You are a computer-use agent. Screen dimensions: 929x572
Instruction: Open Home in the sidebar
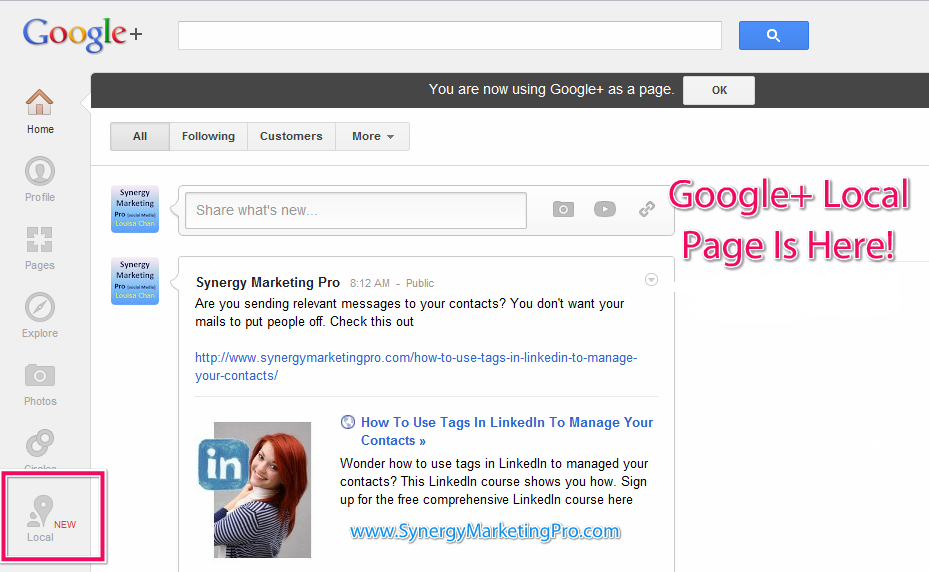pyautogui.click(x=40, y=111)
